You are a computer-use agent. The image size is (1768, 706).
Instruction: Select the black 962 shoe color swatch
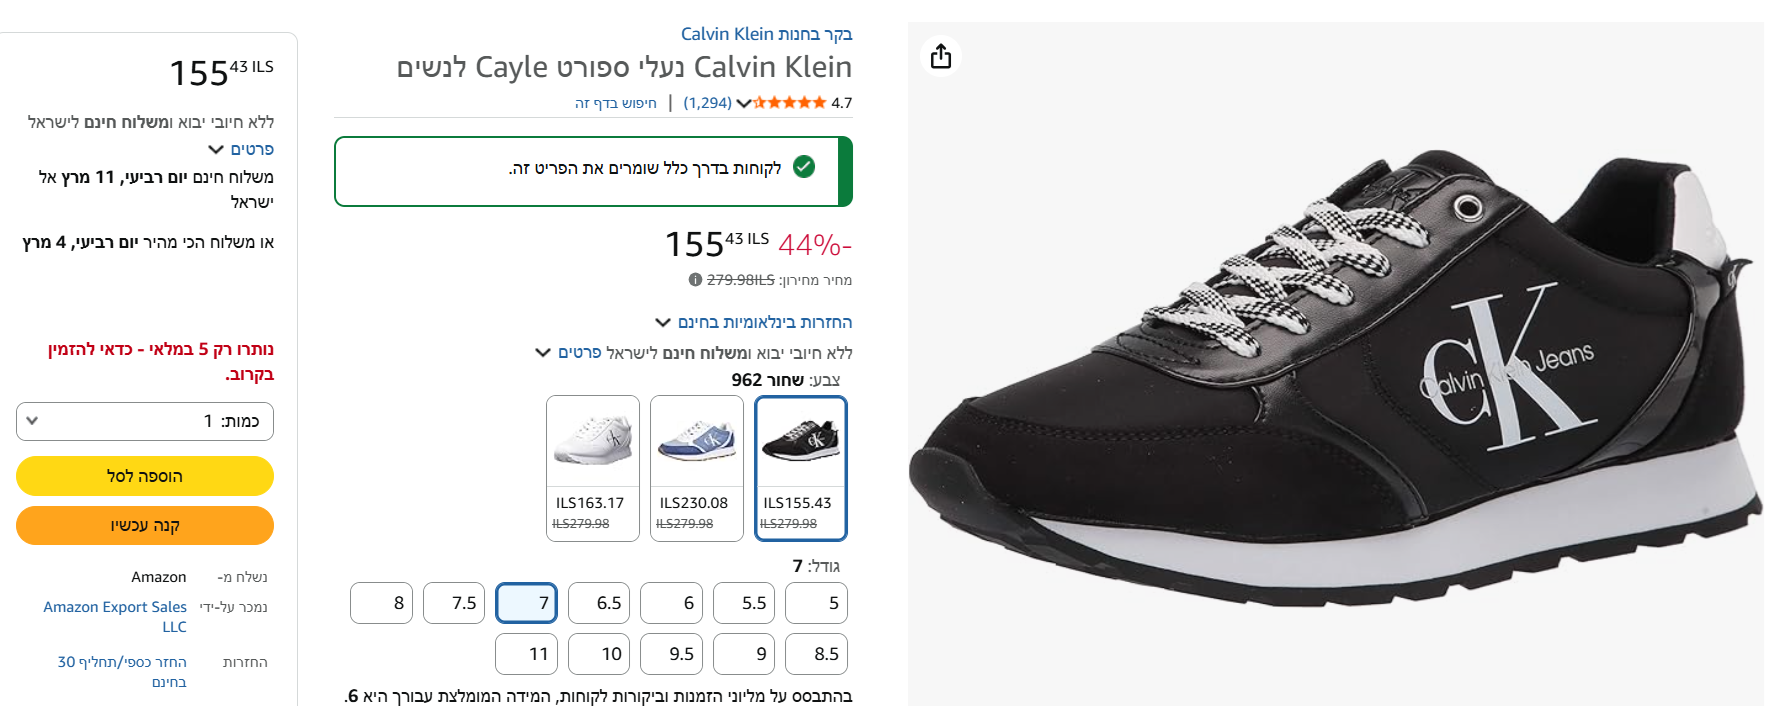[800, 467]
